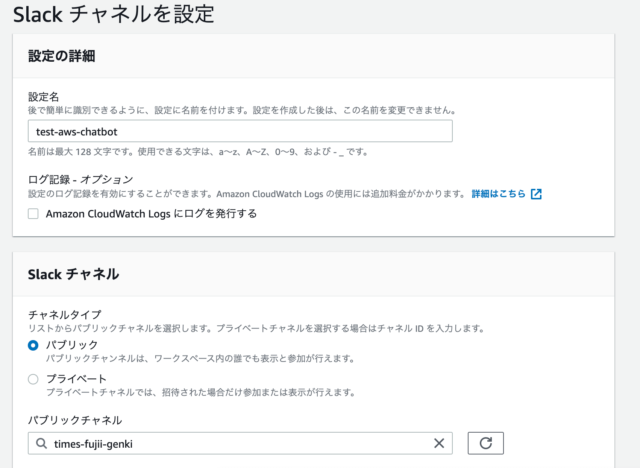
Task: Select the プライベート channel type radio
Action: [33, 379]
